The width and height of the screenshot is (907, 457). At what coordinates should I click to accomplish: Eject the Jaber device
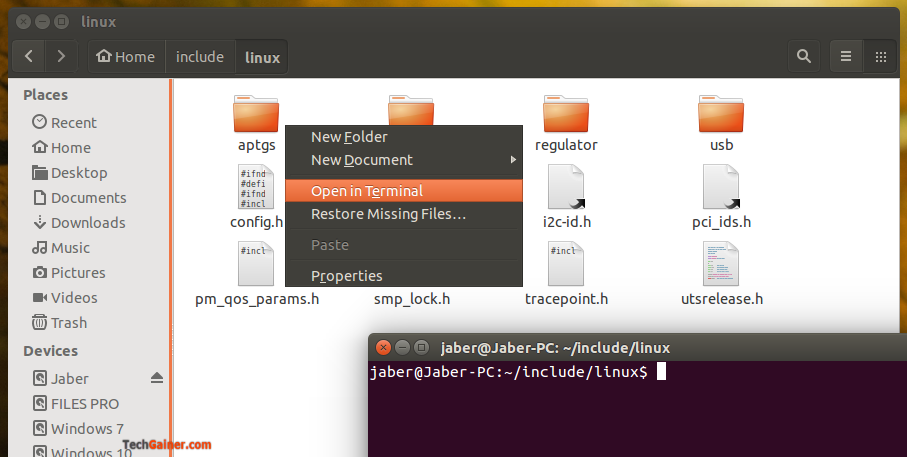156,378
